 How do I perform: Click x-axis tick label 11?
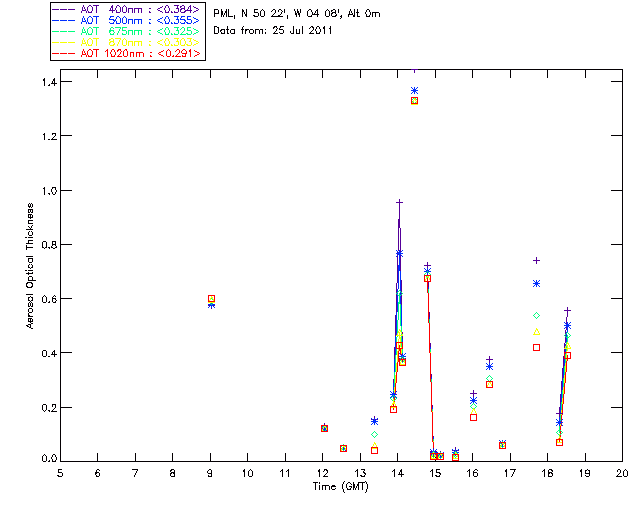coord(285,473)
